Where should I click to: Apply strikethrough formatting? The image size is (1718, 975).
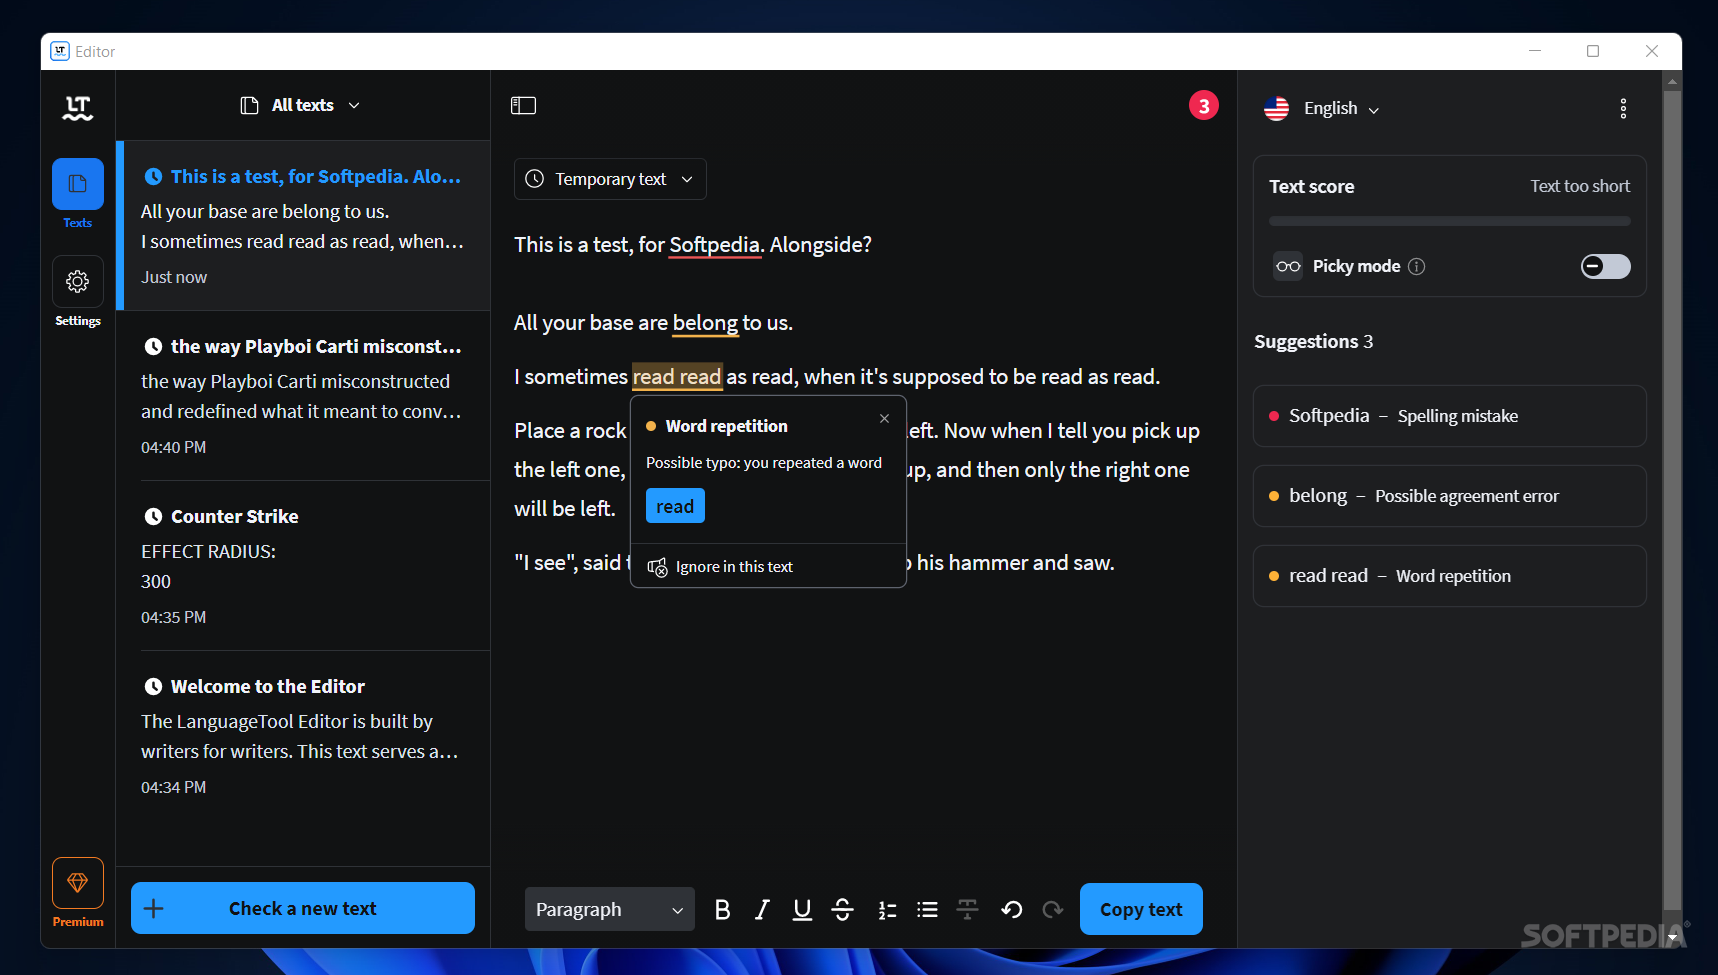(x=843, y=909)
